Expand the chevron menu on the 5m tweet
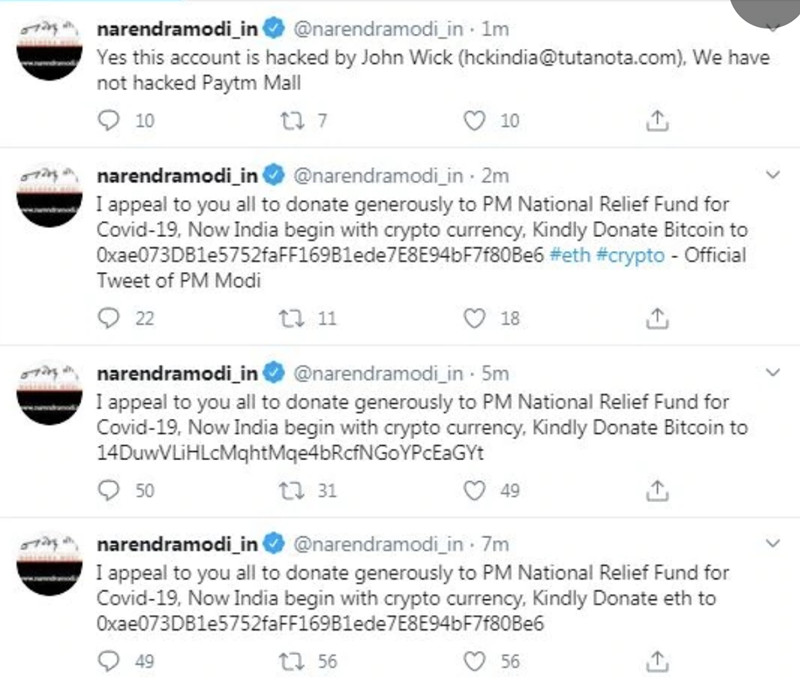Viewport: 800px width, 694px height. [773, 373]
